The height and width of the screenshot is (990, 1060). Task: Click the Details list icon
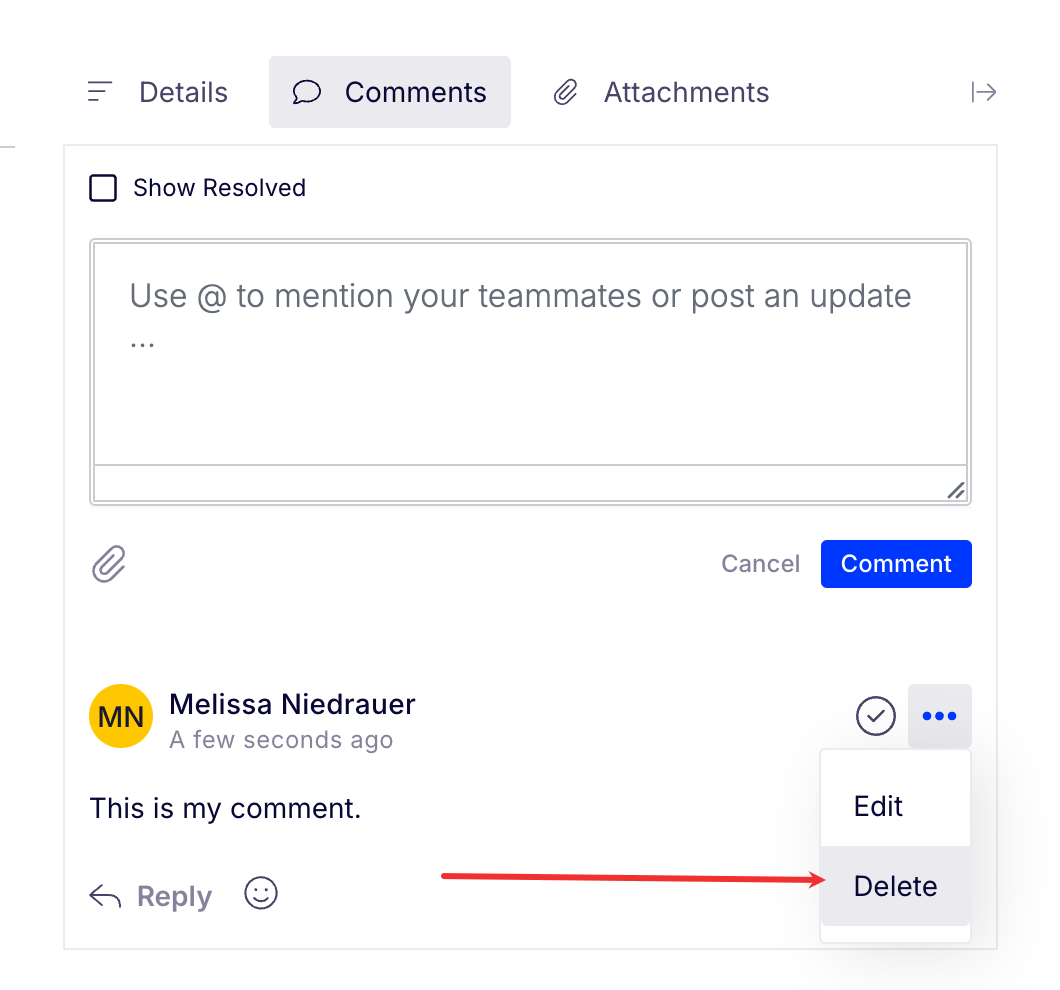pyautogui.click(x=99, y=91)
